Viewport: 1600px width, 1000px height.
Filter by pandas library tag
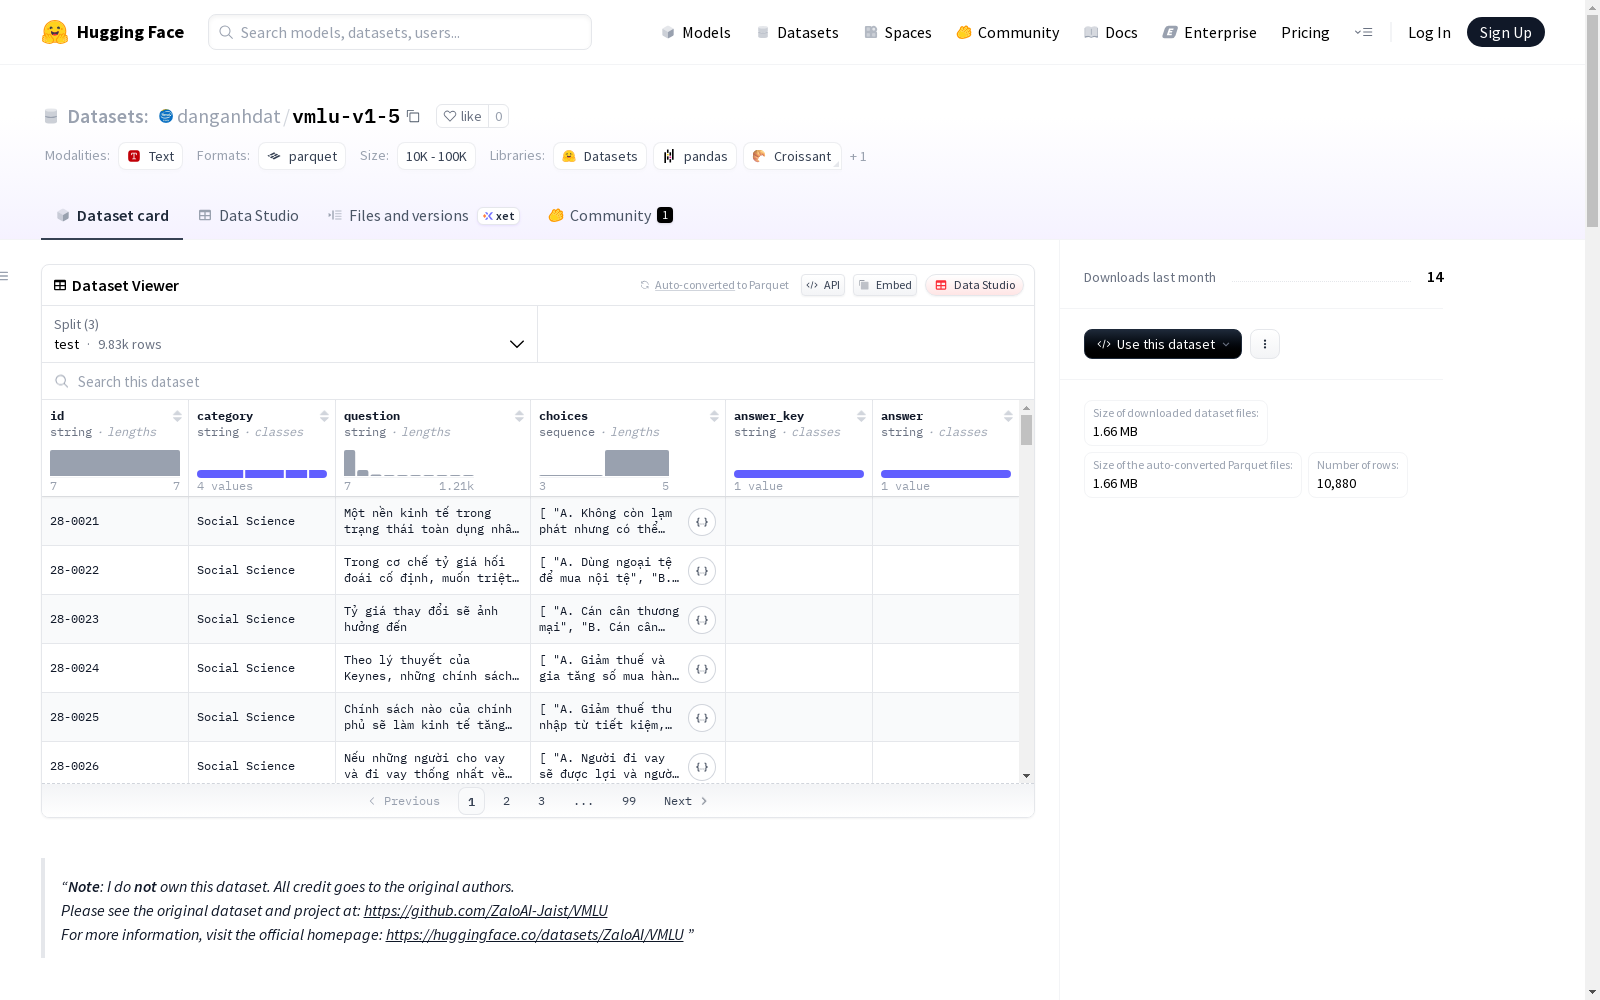click(x=695, y=156)
